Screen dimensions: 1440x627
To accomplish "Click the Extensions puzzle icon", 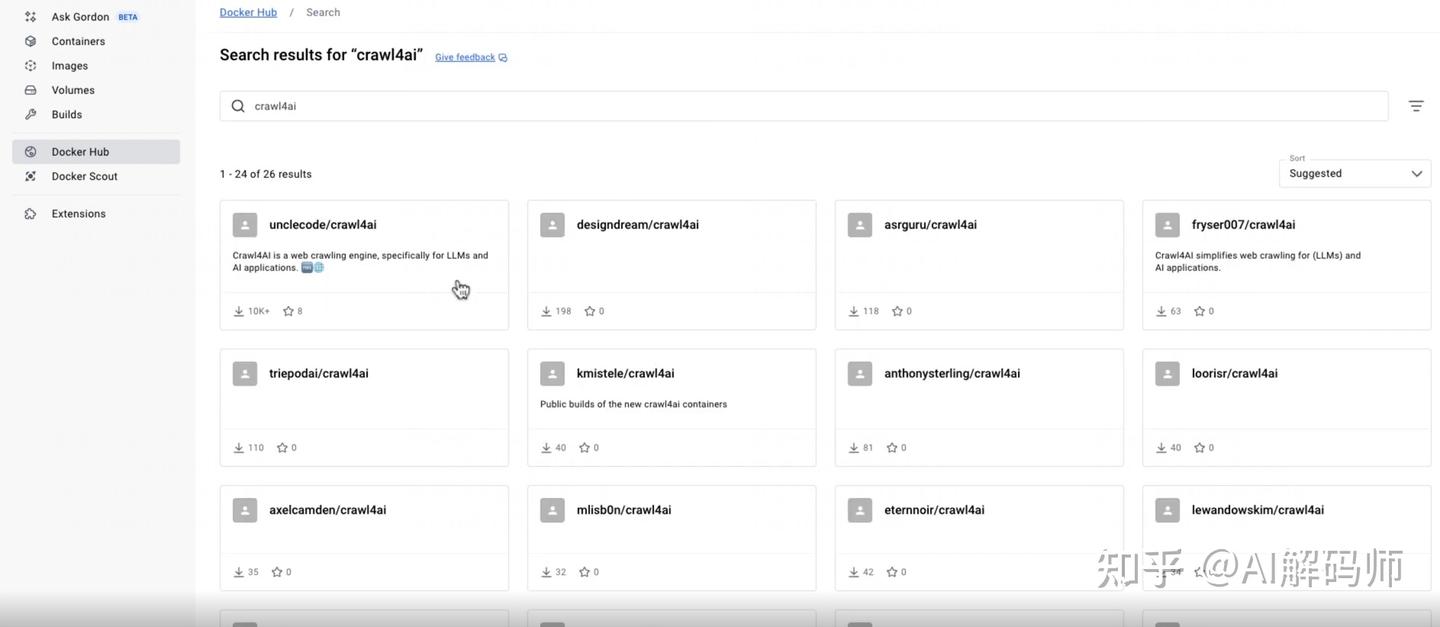I will tap(31, 214).
